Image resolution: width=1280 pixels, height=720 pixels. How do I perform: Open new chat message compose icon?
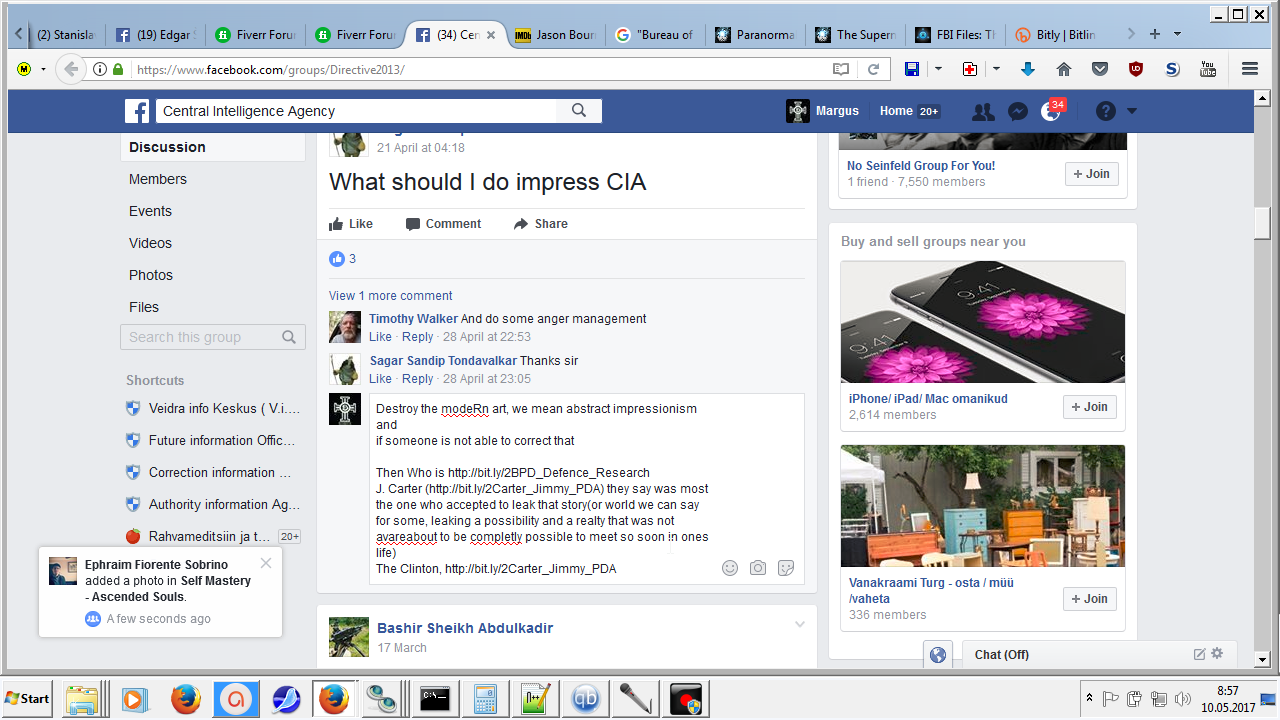point(1199,654)
